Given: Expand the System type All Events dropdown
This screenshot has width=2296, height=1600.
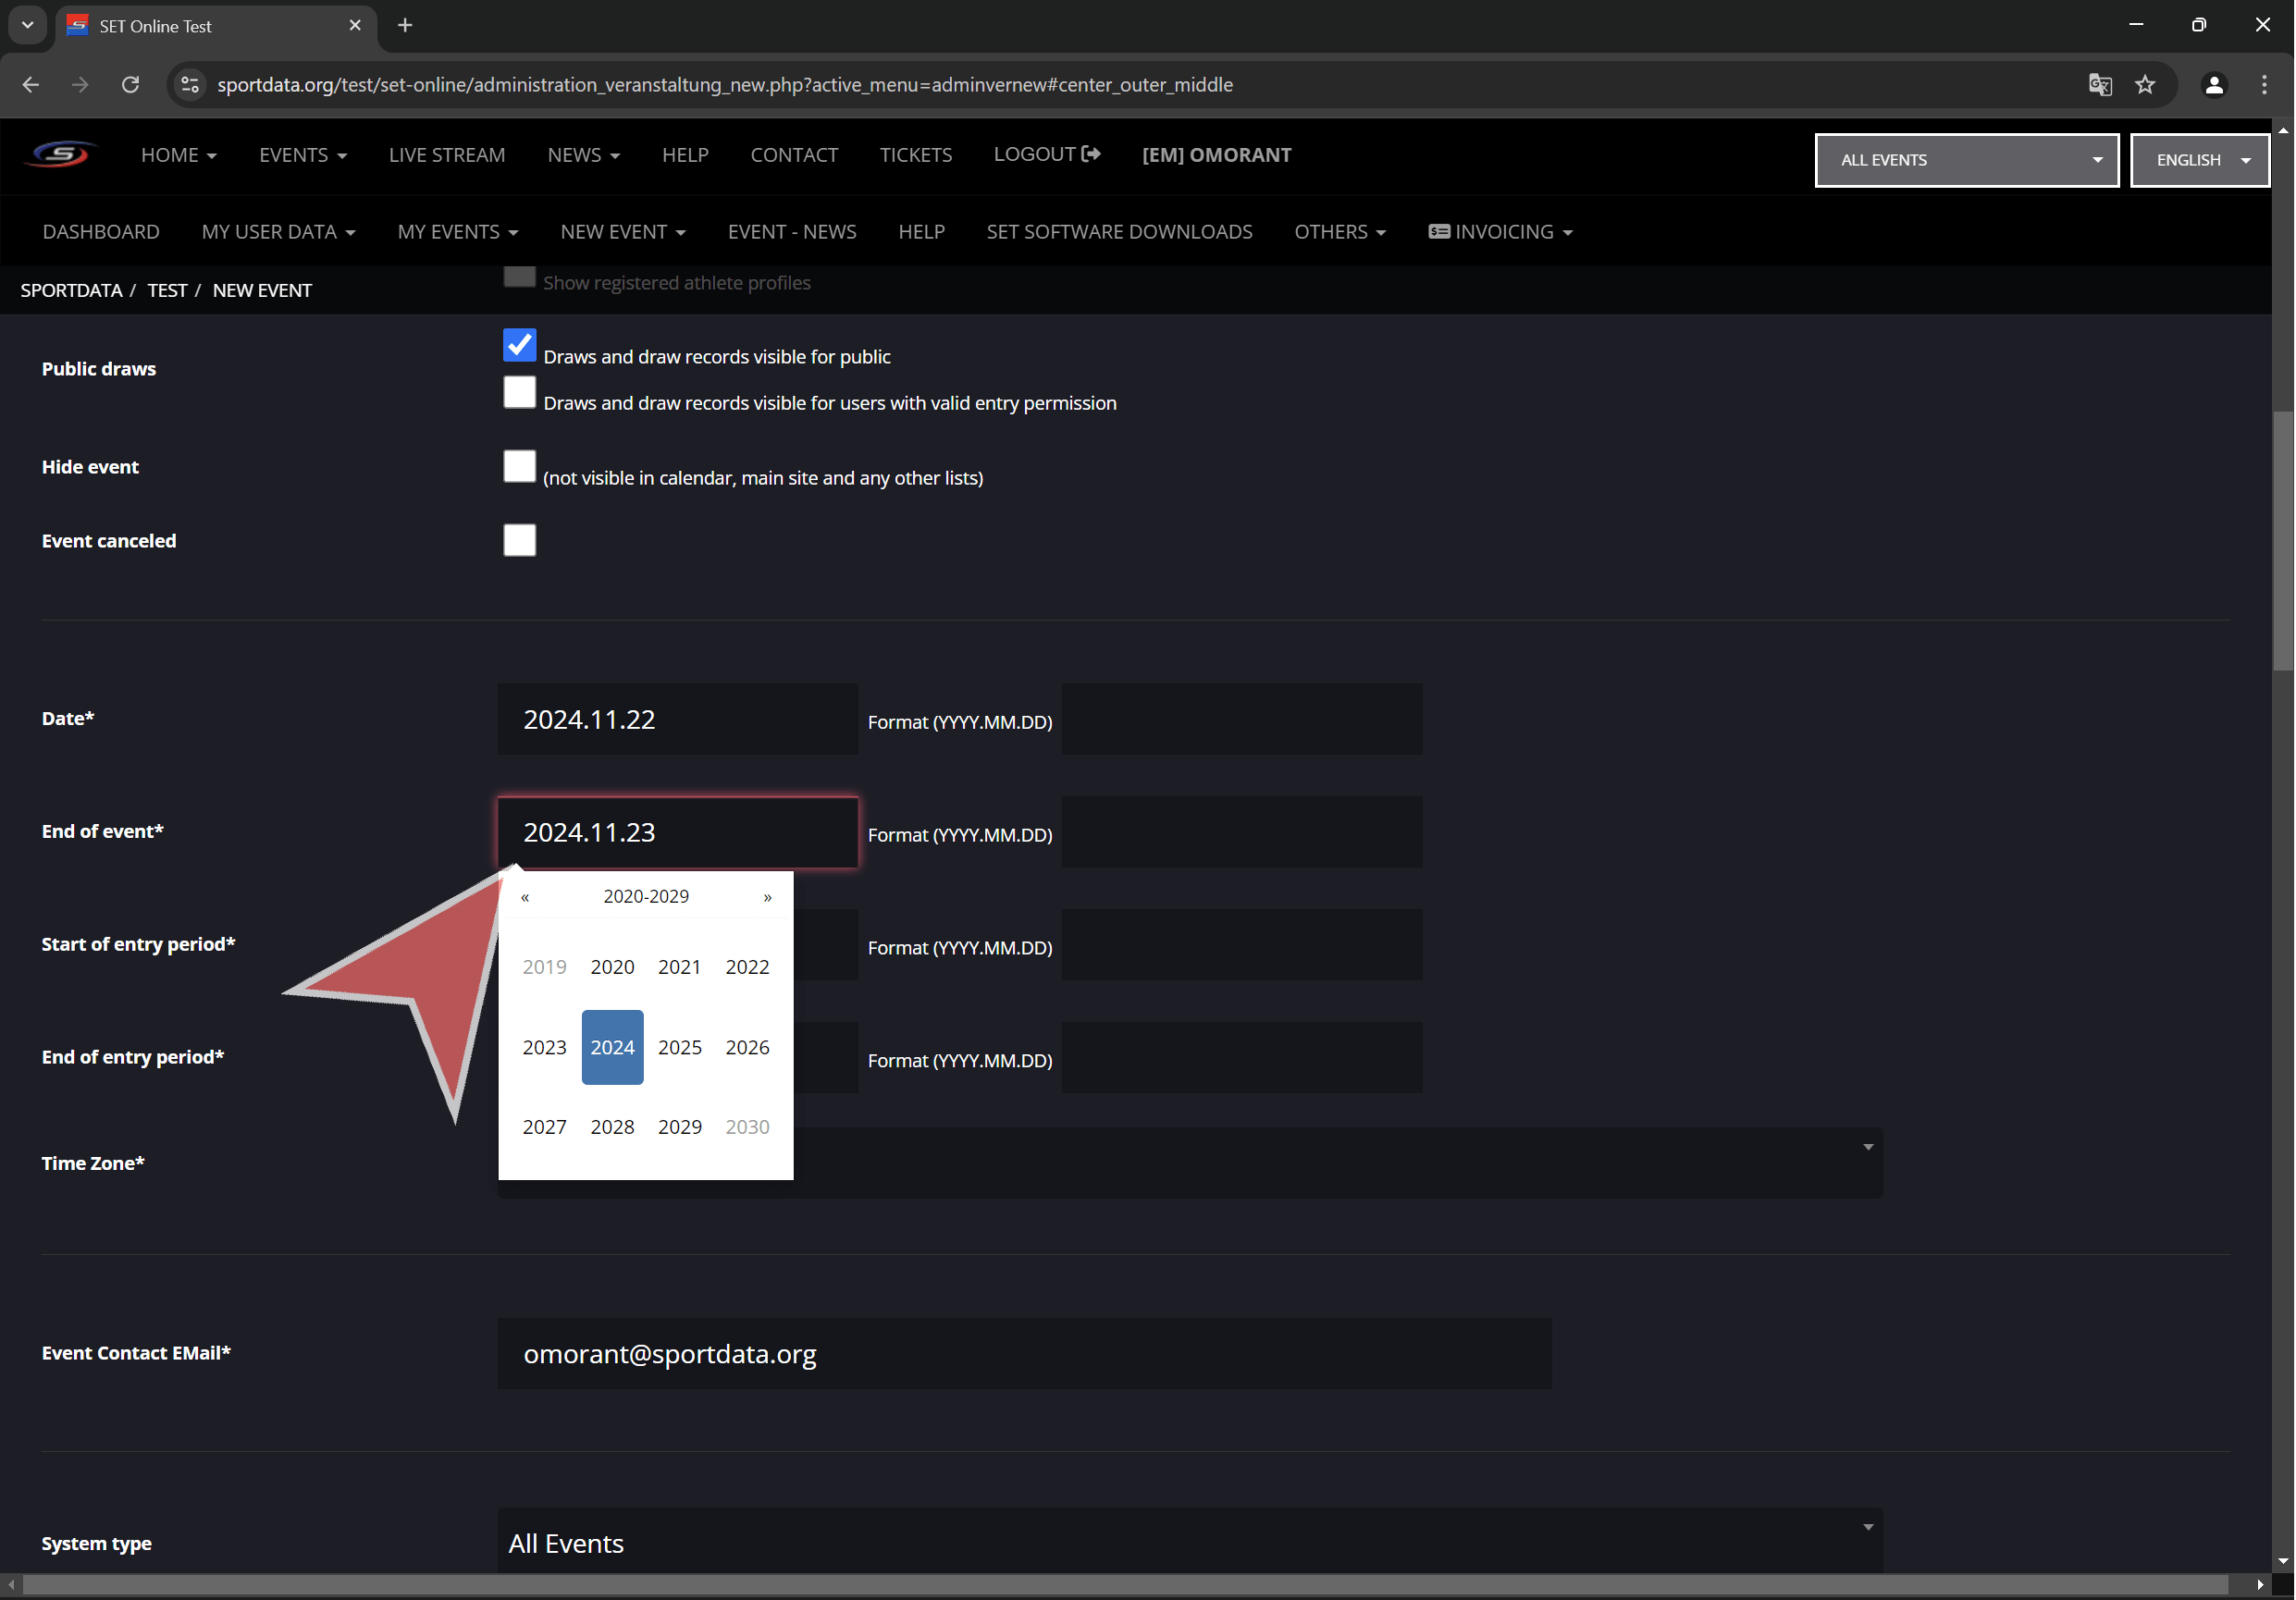Looking at the screenshot, I should coord(1190,1542).
